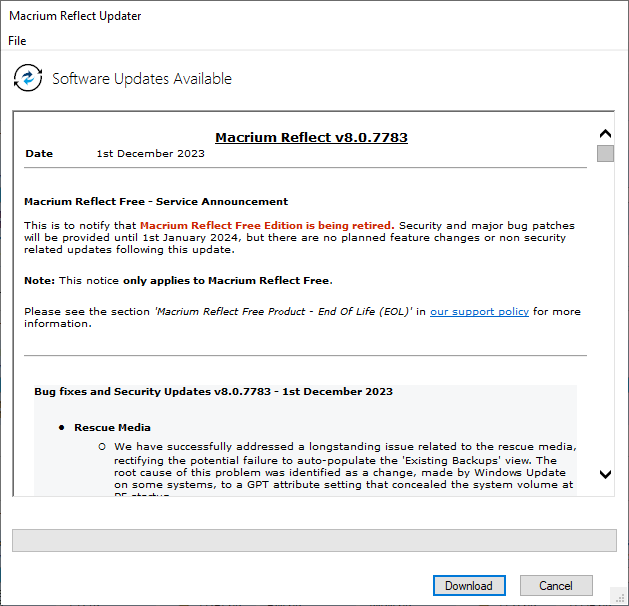
Task: Click the window resize grip icon
Action: pos(620,598)
